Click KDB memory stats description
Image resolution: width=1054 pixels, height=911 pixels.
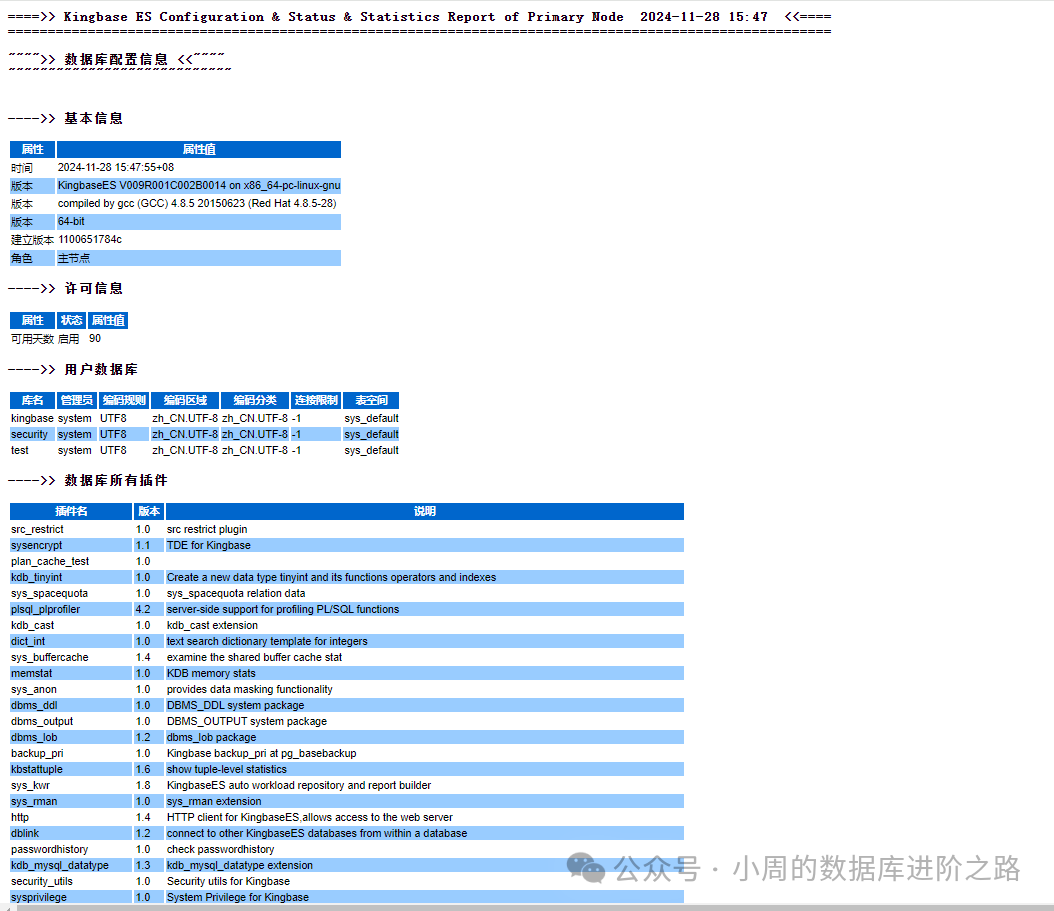(211, 674)
